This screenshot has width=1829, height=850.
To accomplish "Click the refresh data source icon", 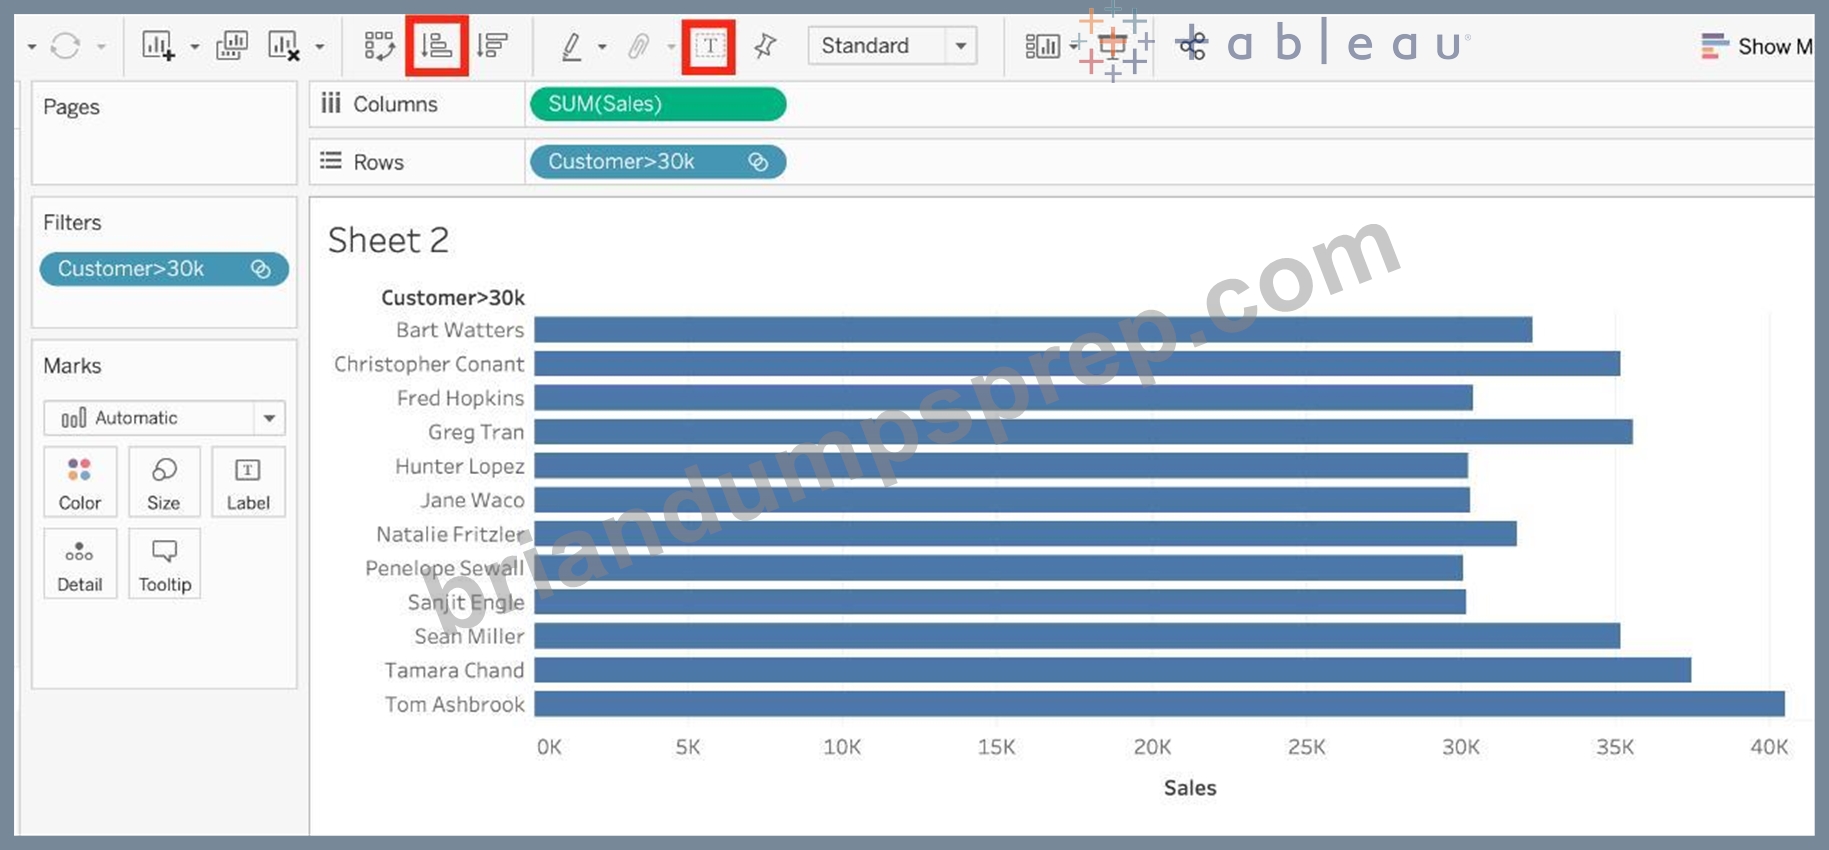I will coord(65,46).
